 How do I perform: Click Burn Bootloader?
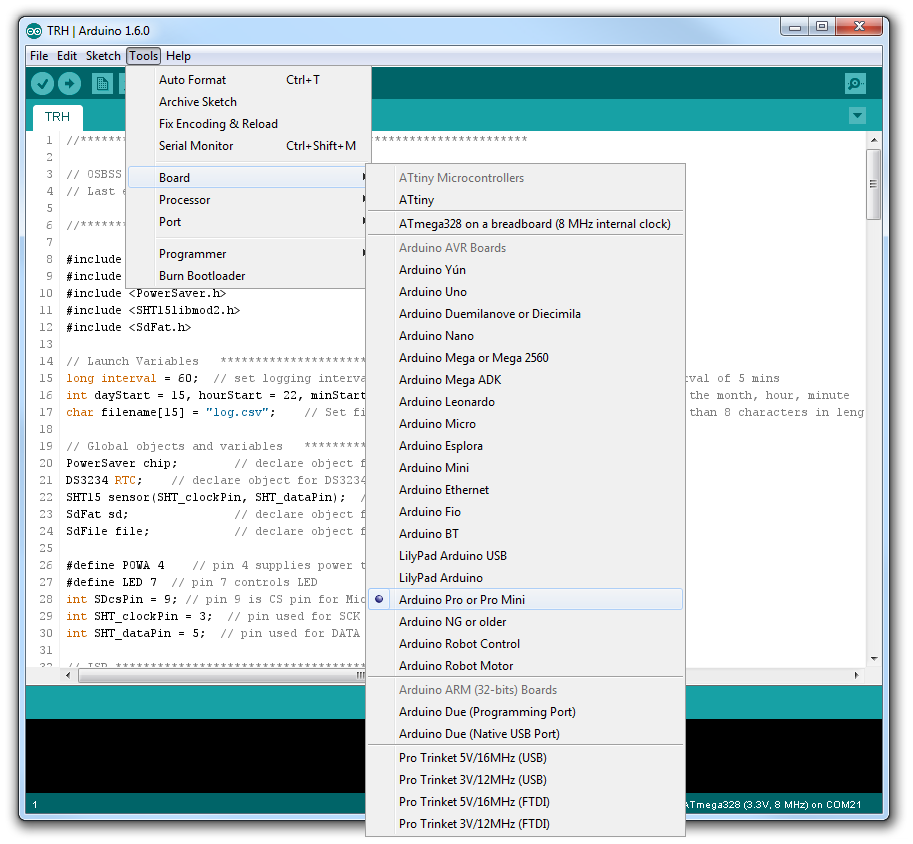click(249, 276)
